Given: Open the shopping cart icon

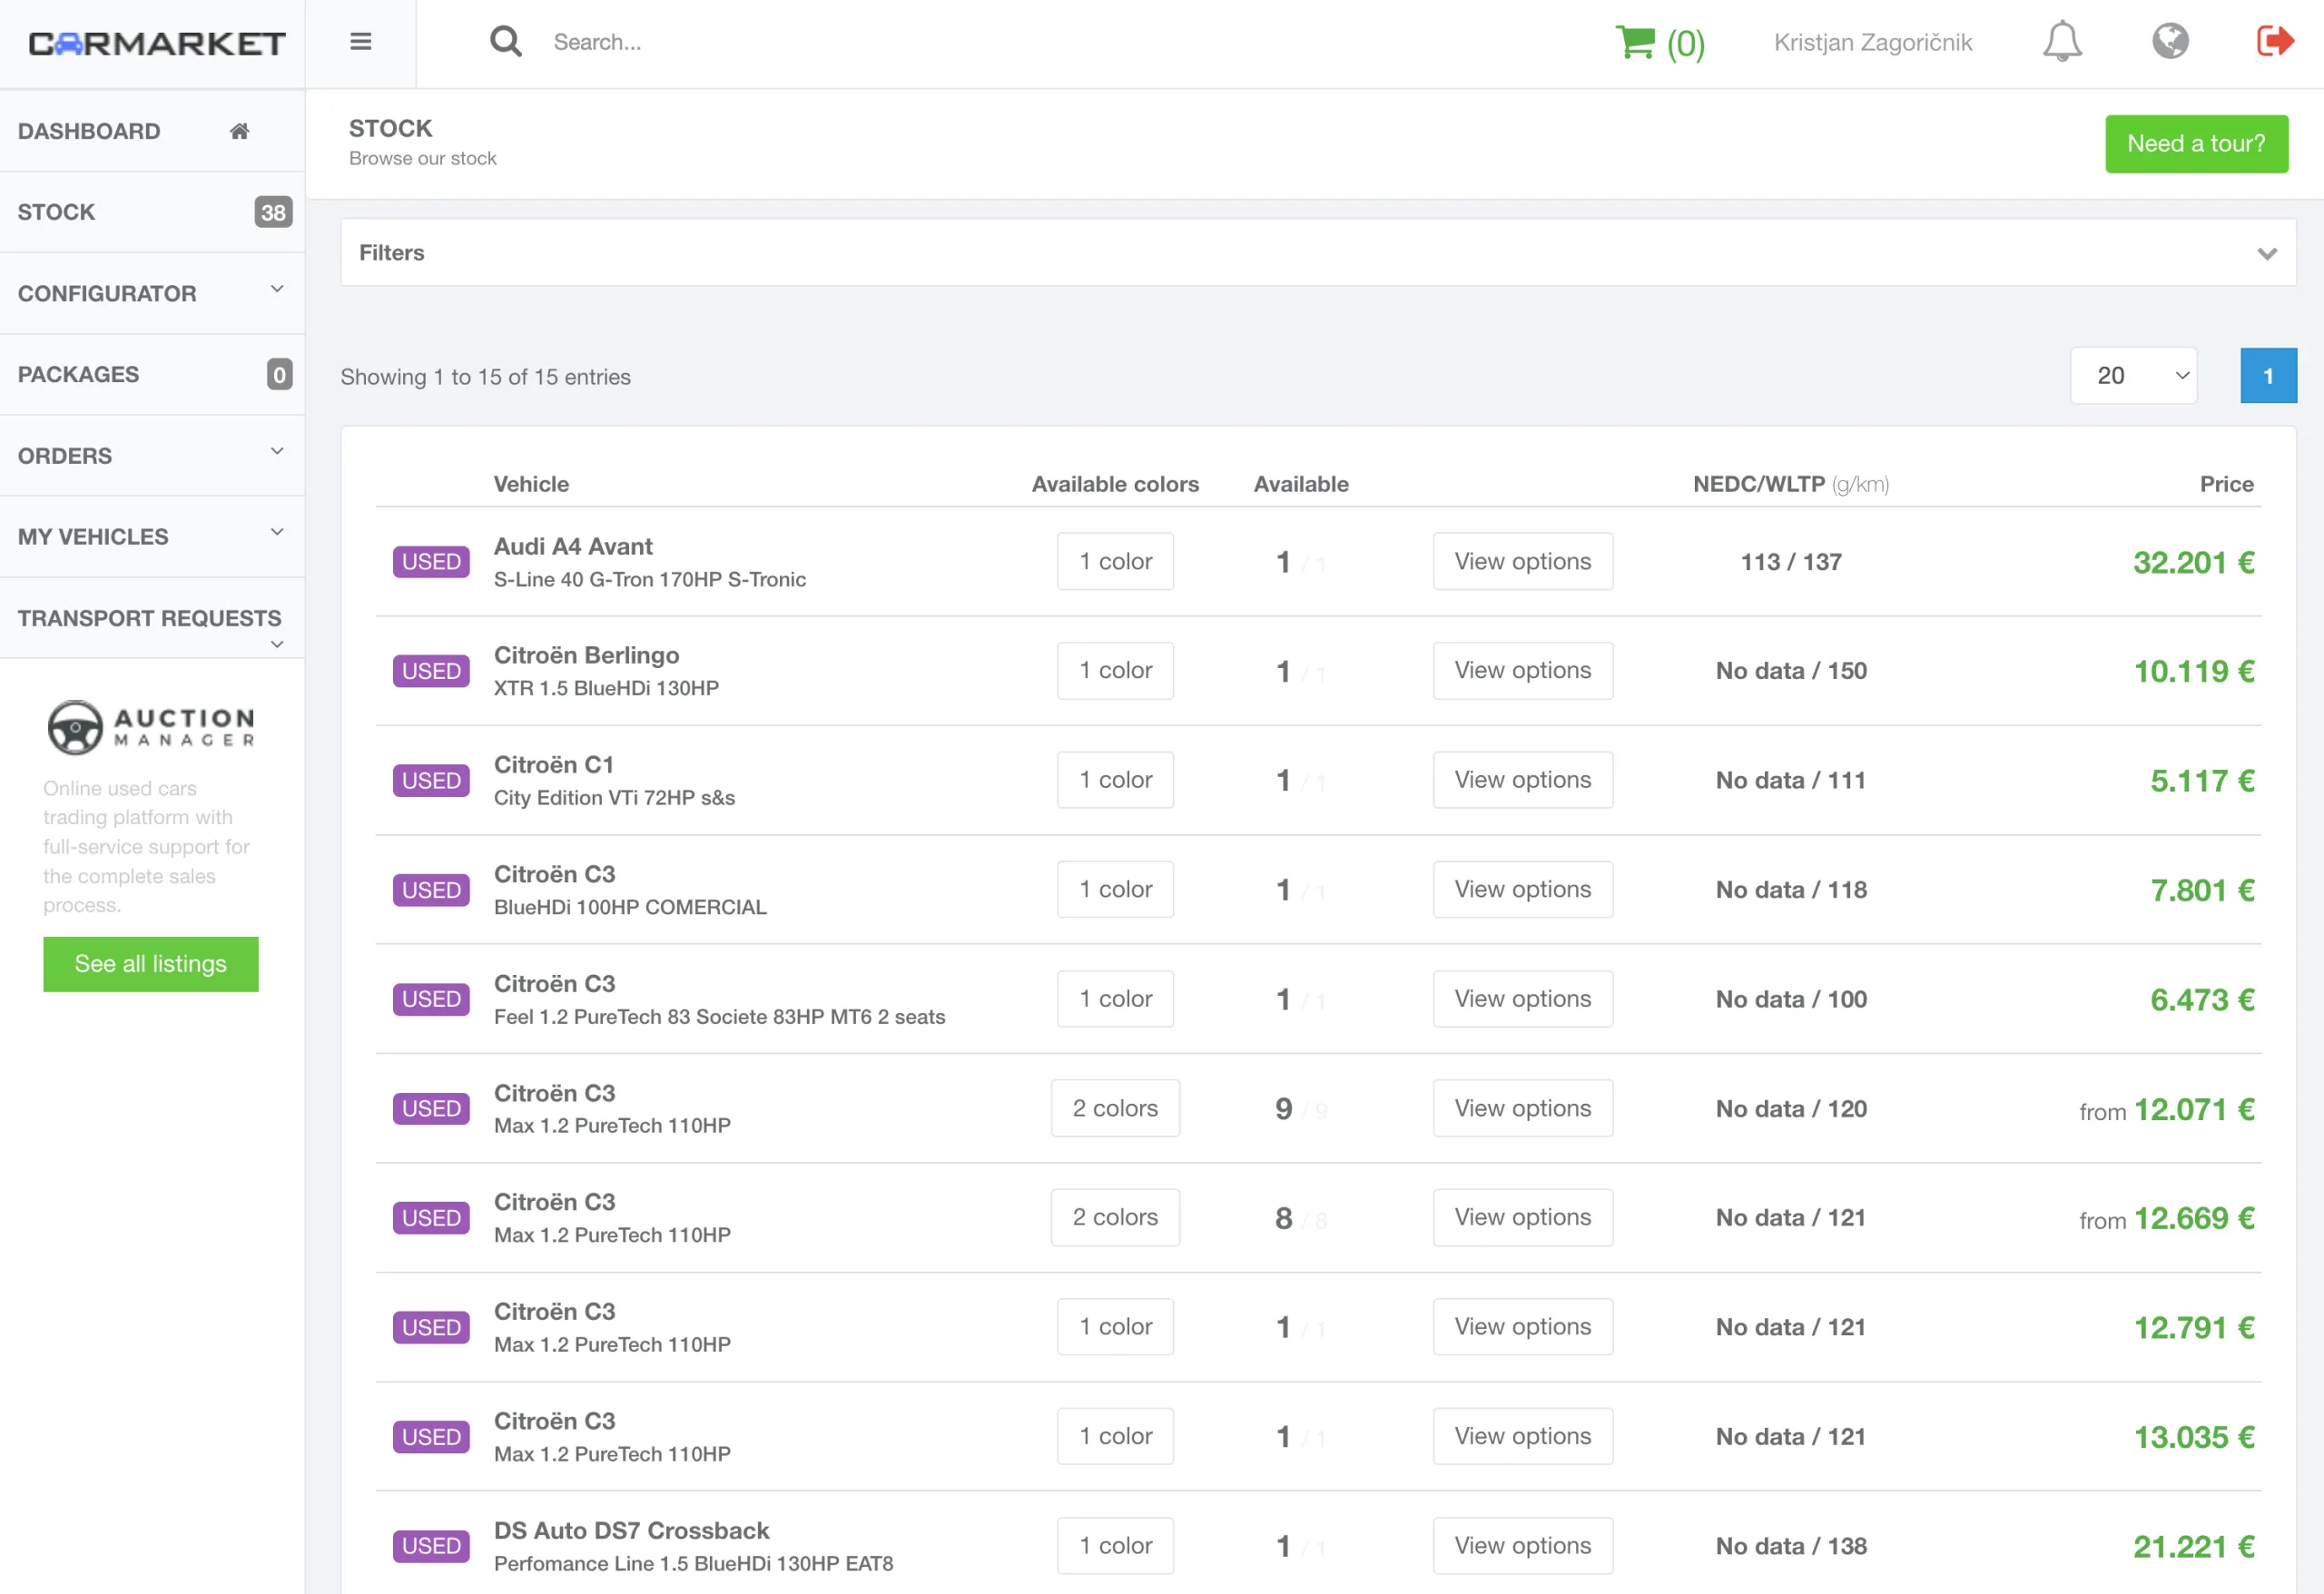Looking at the screenshot, I should [1635, 42].
